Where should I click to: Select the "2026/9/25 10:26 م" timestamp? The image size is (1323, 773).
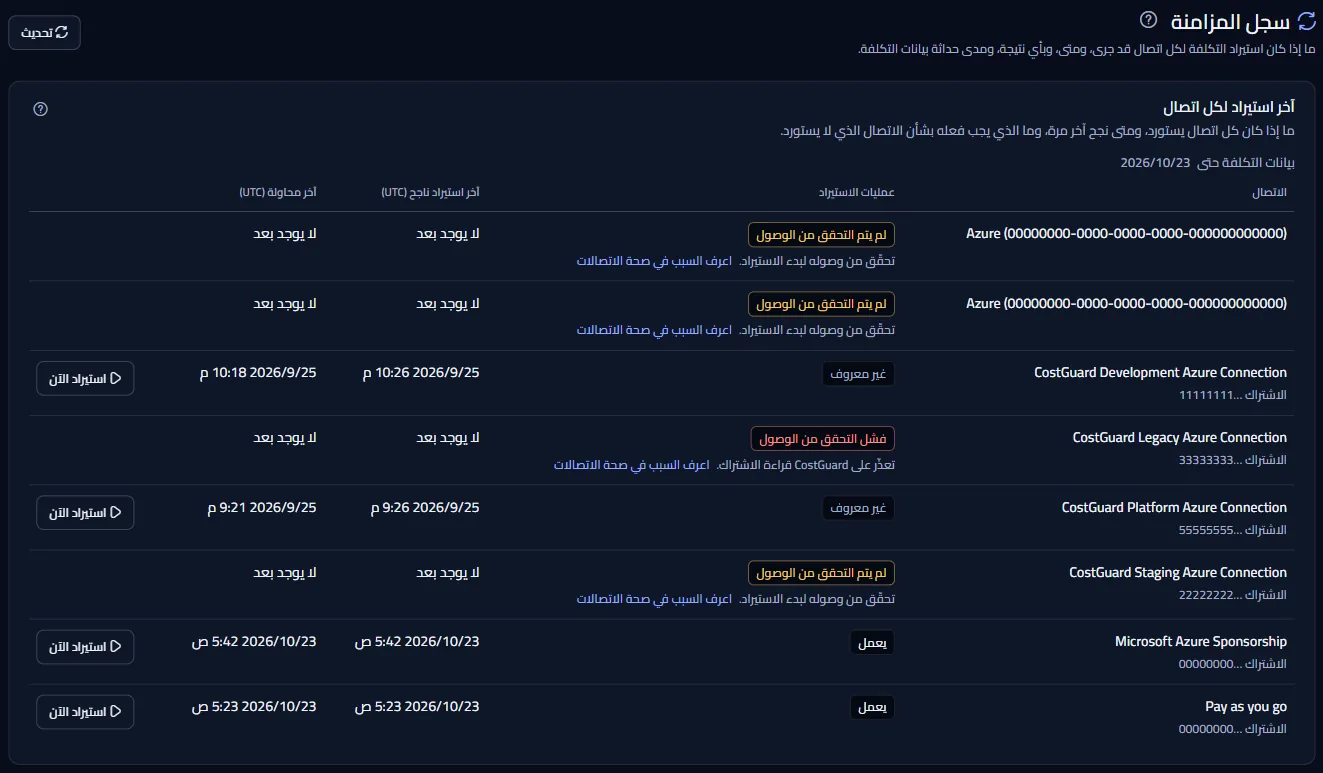[x=421, y=372]
